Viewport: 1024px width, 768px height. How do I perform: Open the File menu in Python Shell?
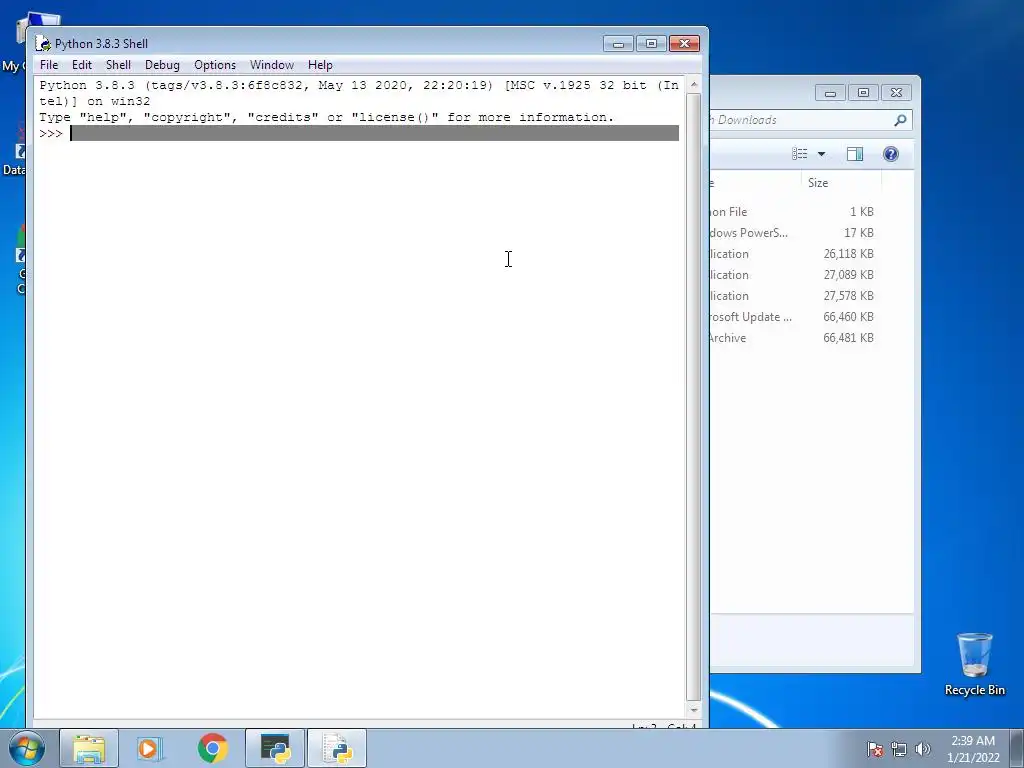tap(49, 65)
